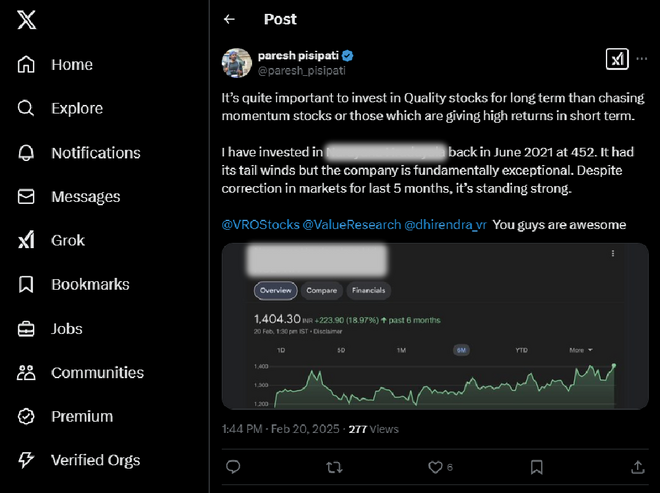The height and width of the screenshot is (493, 660).
Task: Reply to the post
Action: (233, 467)
